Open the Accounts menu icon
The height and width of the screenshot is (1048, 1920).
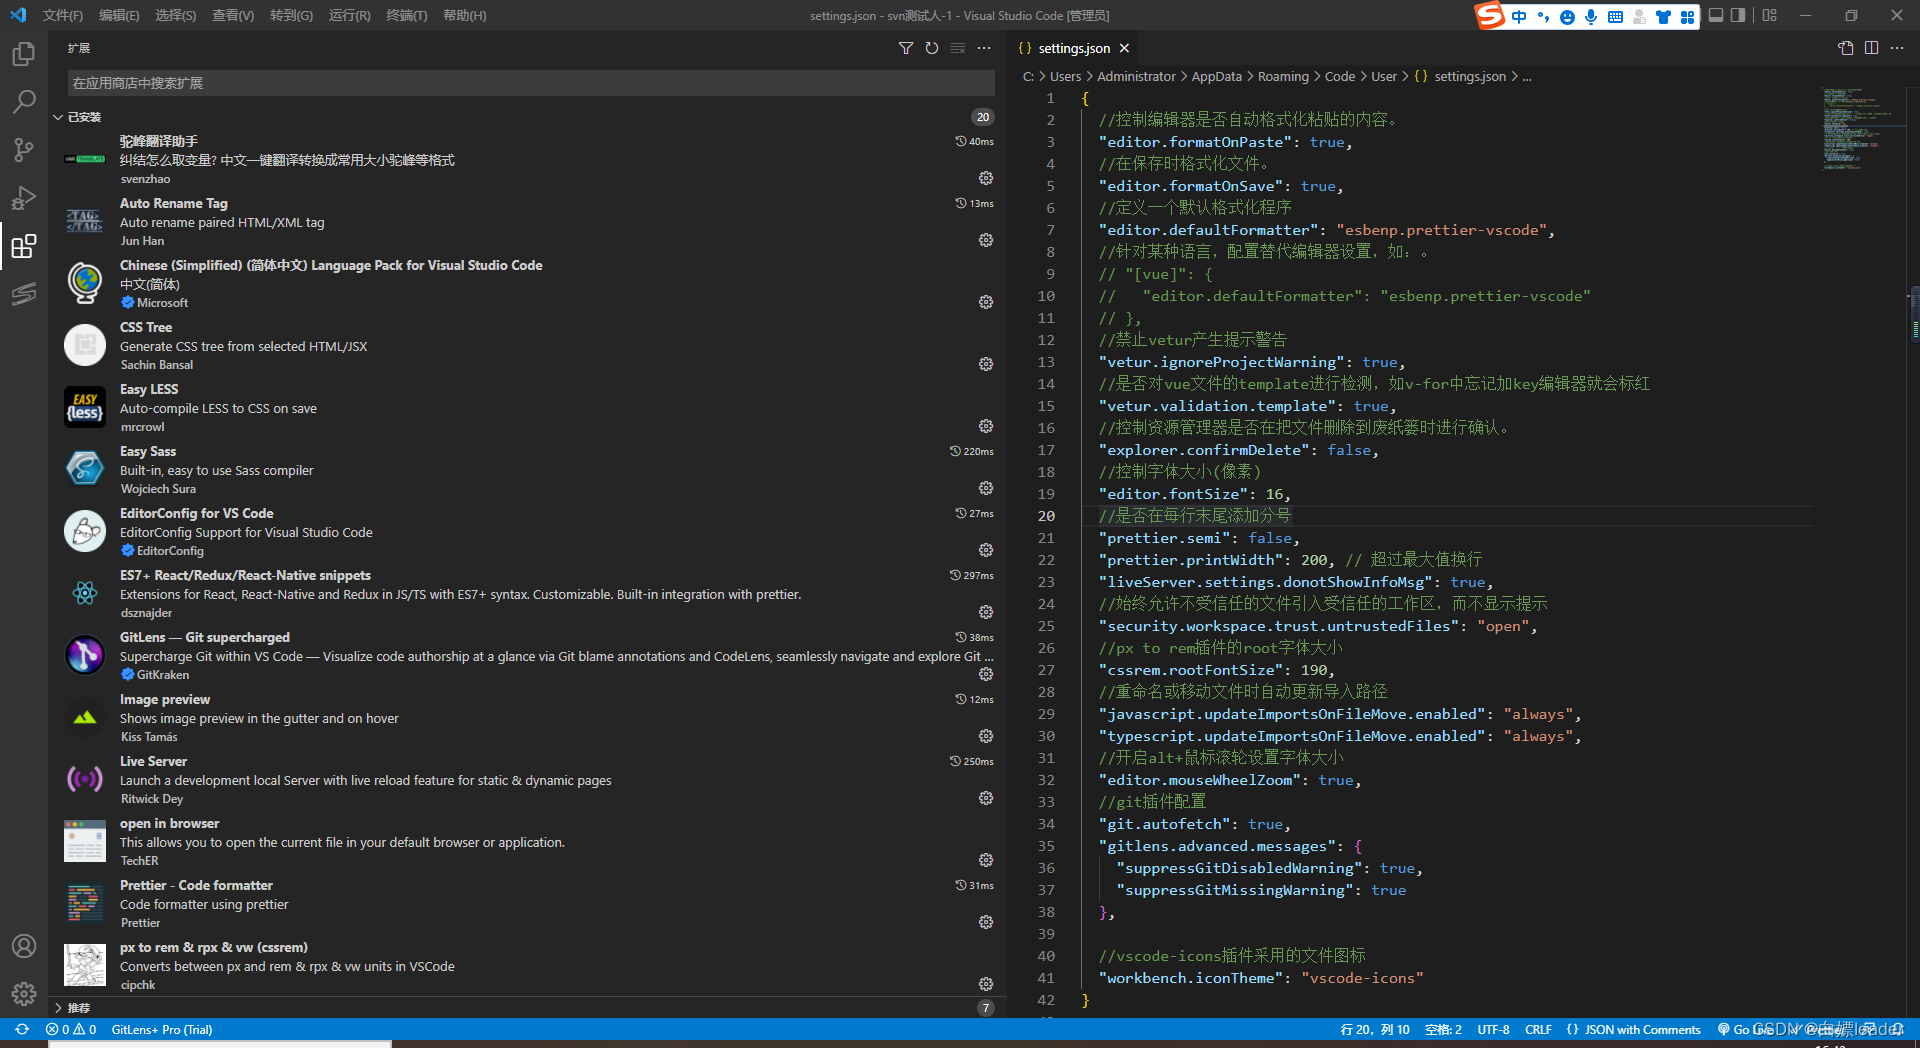[24, 946]
